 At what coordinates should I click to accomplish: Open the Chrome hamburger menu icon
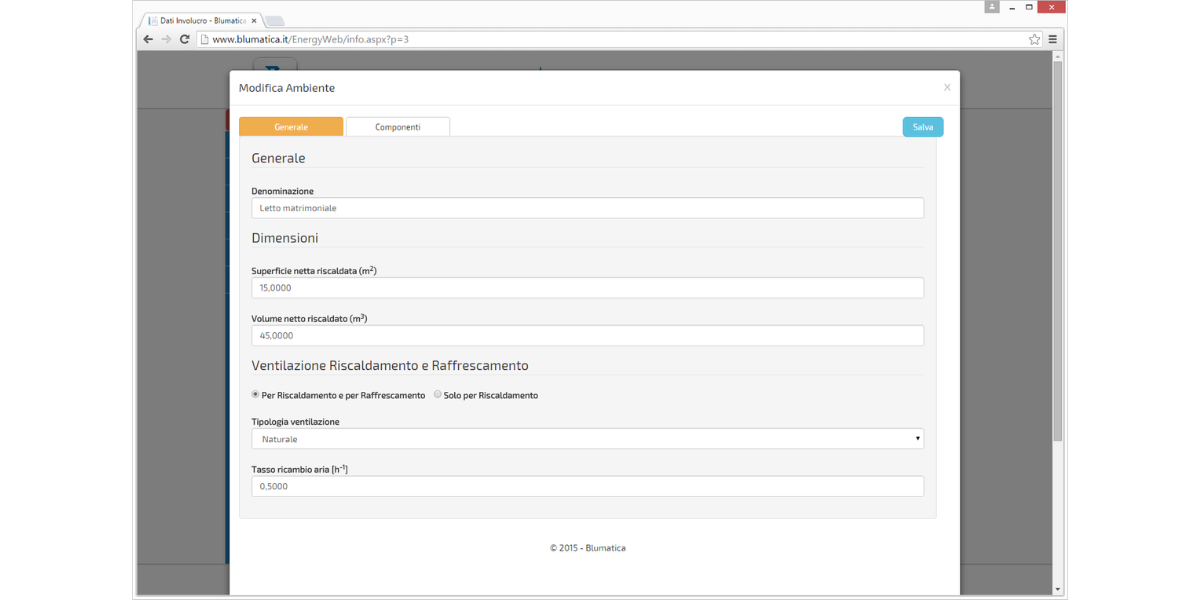1053,39
